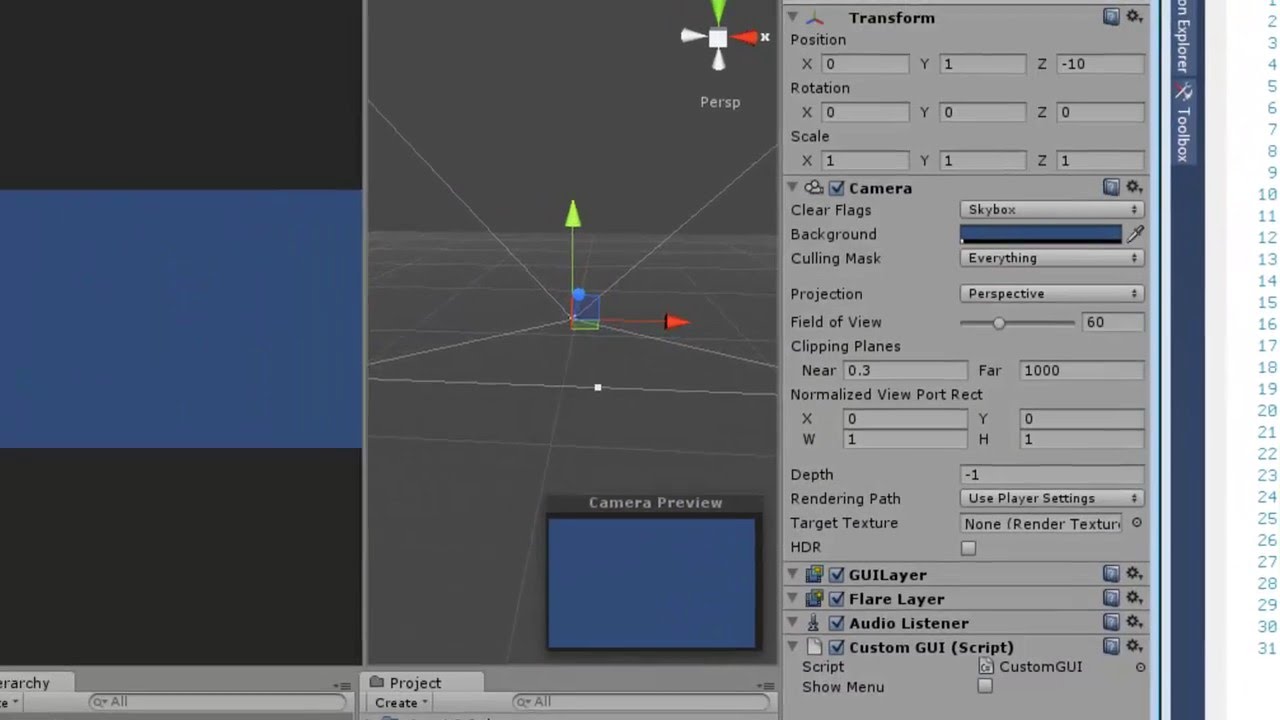The height and width of the screenshot is (720, 1280).
Task: Open the Rendering Path dropdown
Action: [x=1052, y=498]
